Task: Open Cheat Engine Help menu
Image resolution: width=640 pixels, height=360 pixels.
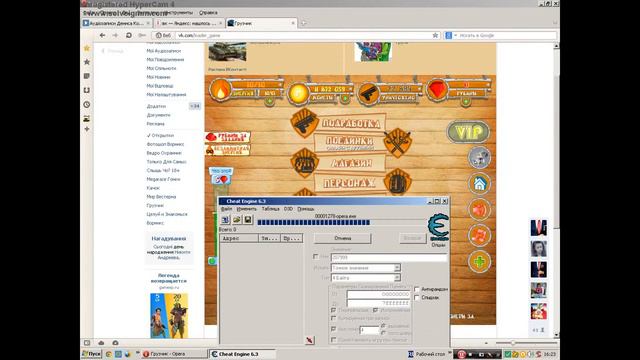Action: click(x=305, y=209)
